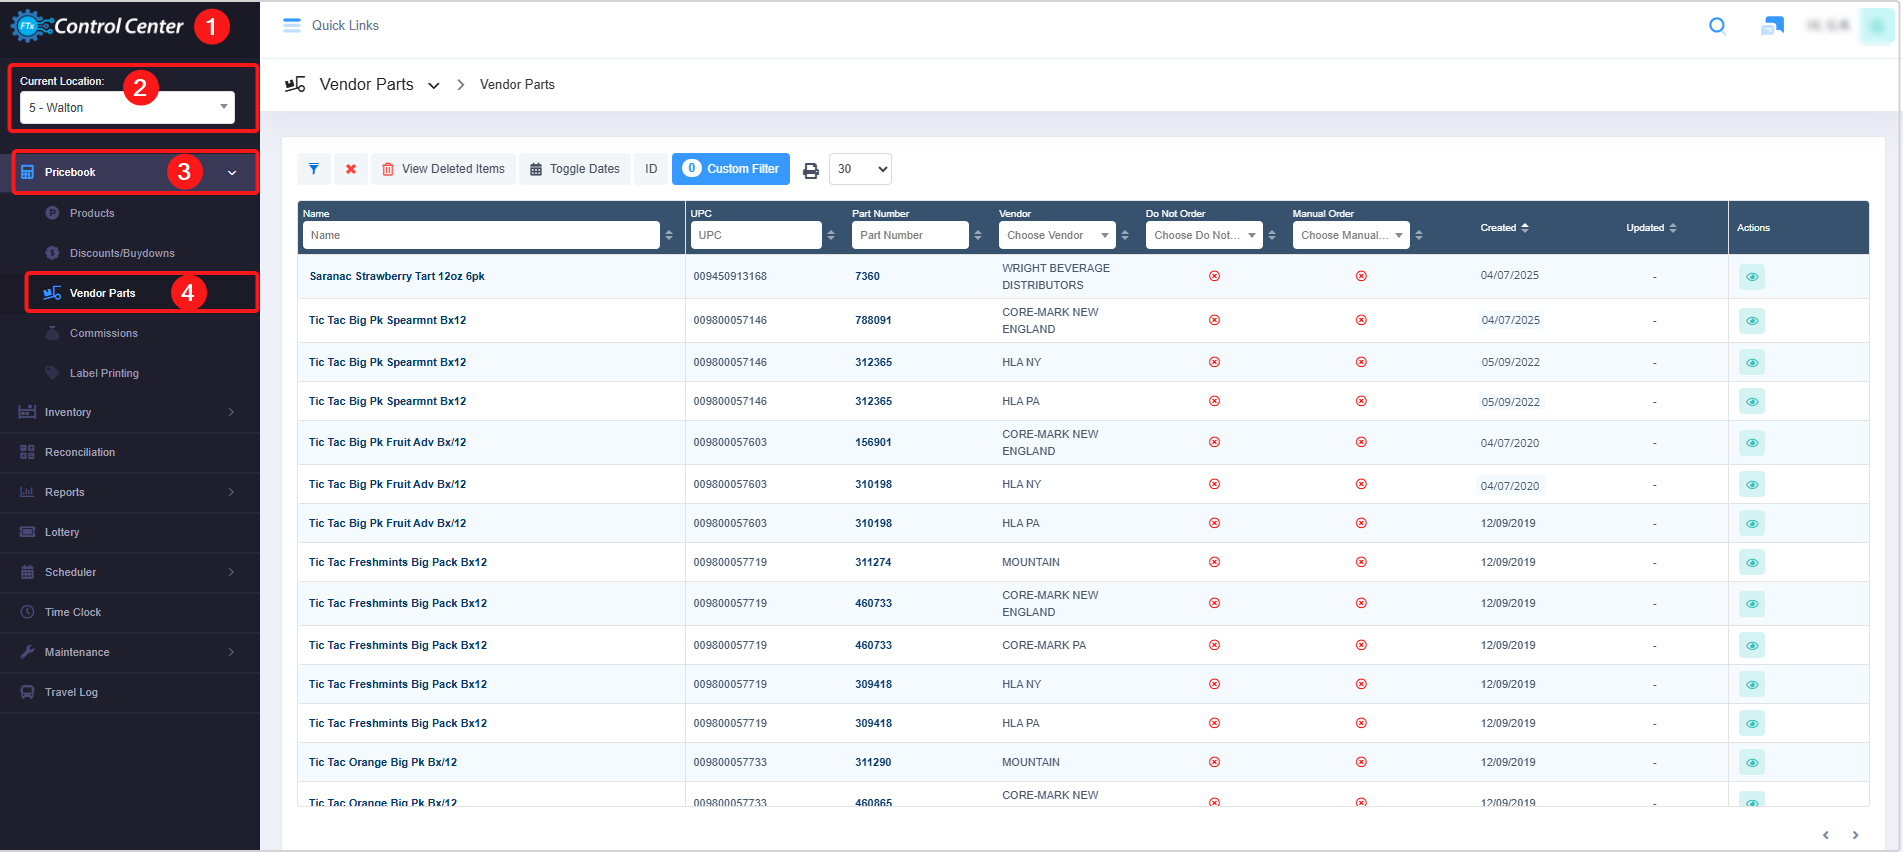Sort by the Updated column
Image resolution: width=1903 pixels, height=852 pixels.
click(1651, 228)
